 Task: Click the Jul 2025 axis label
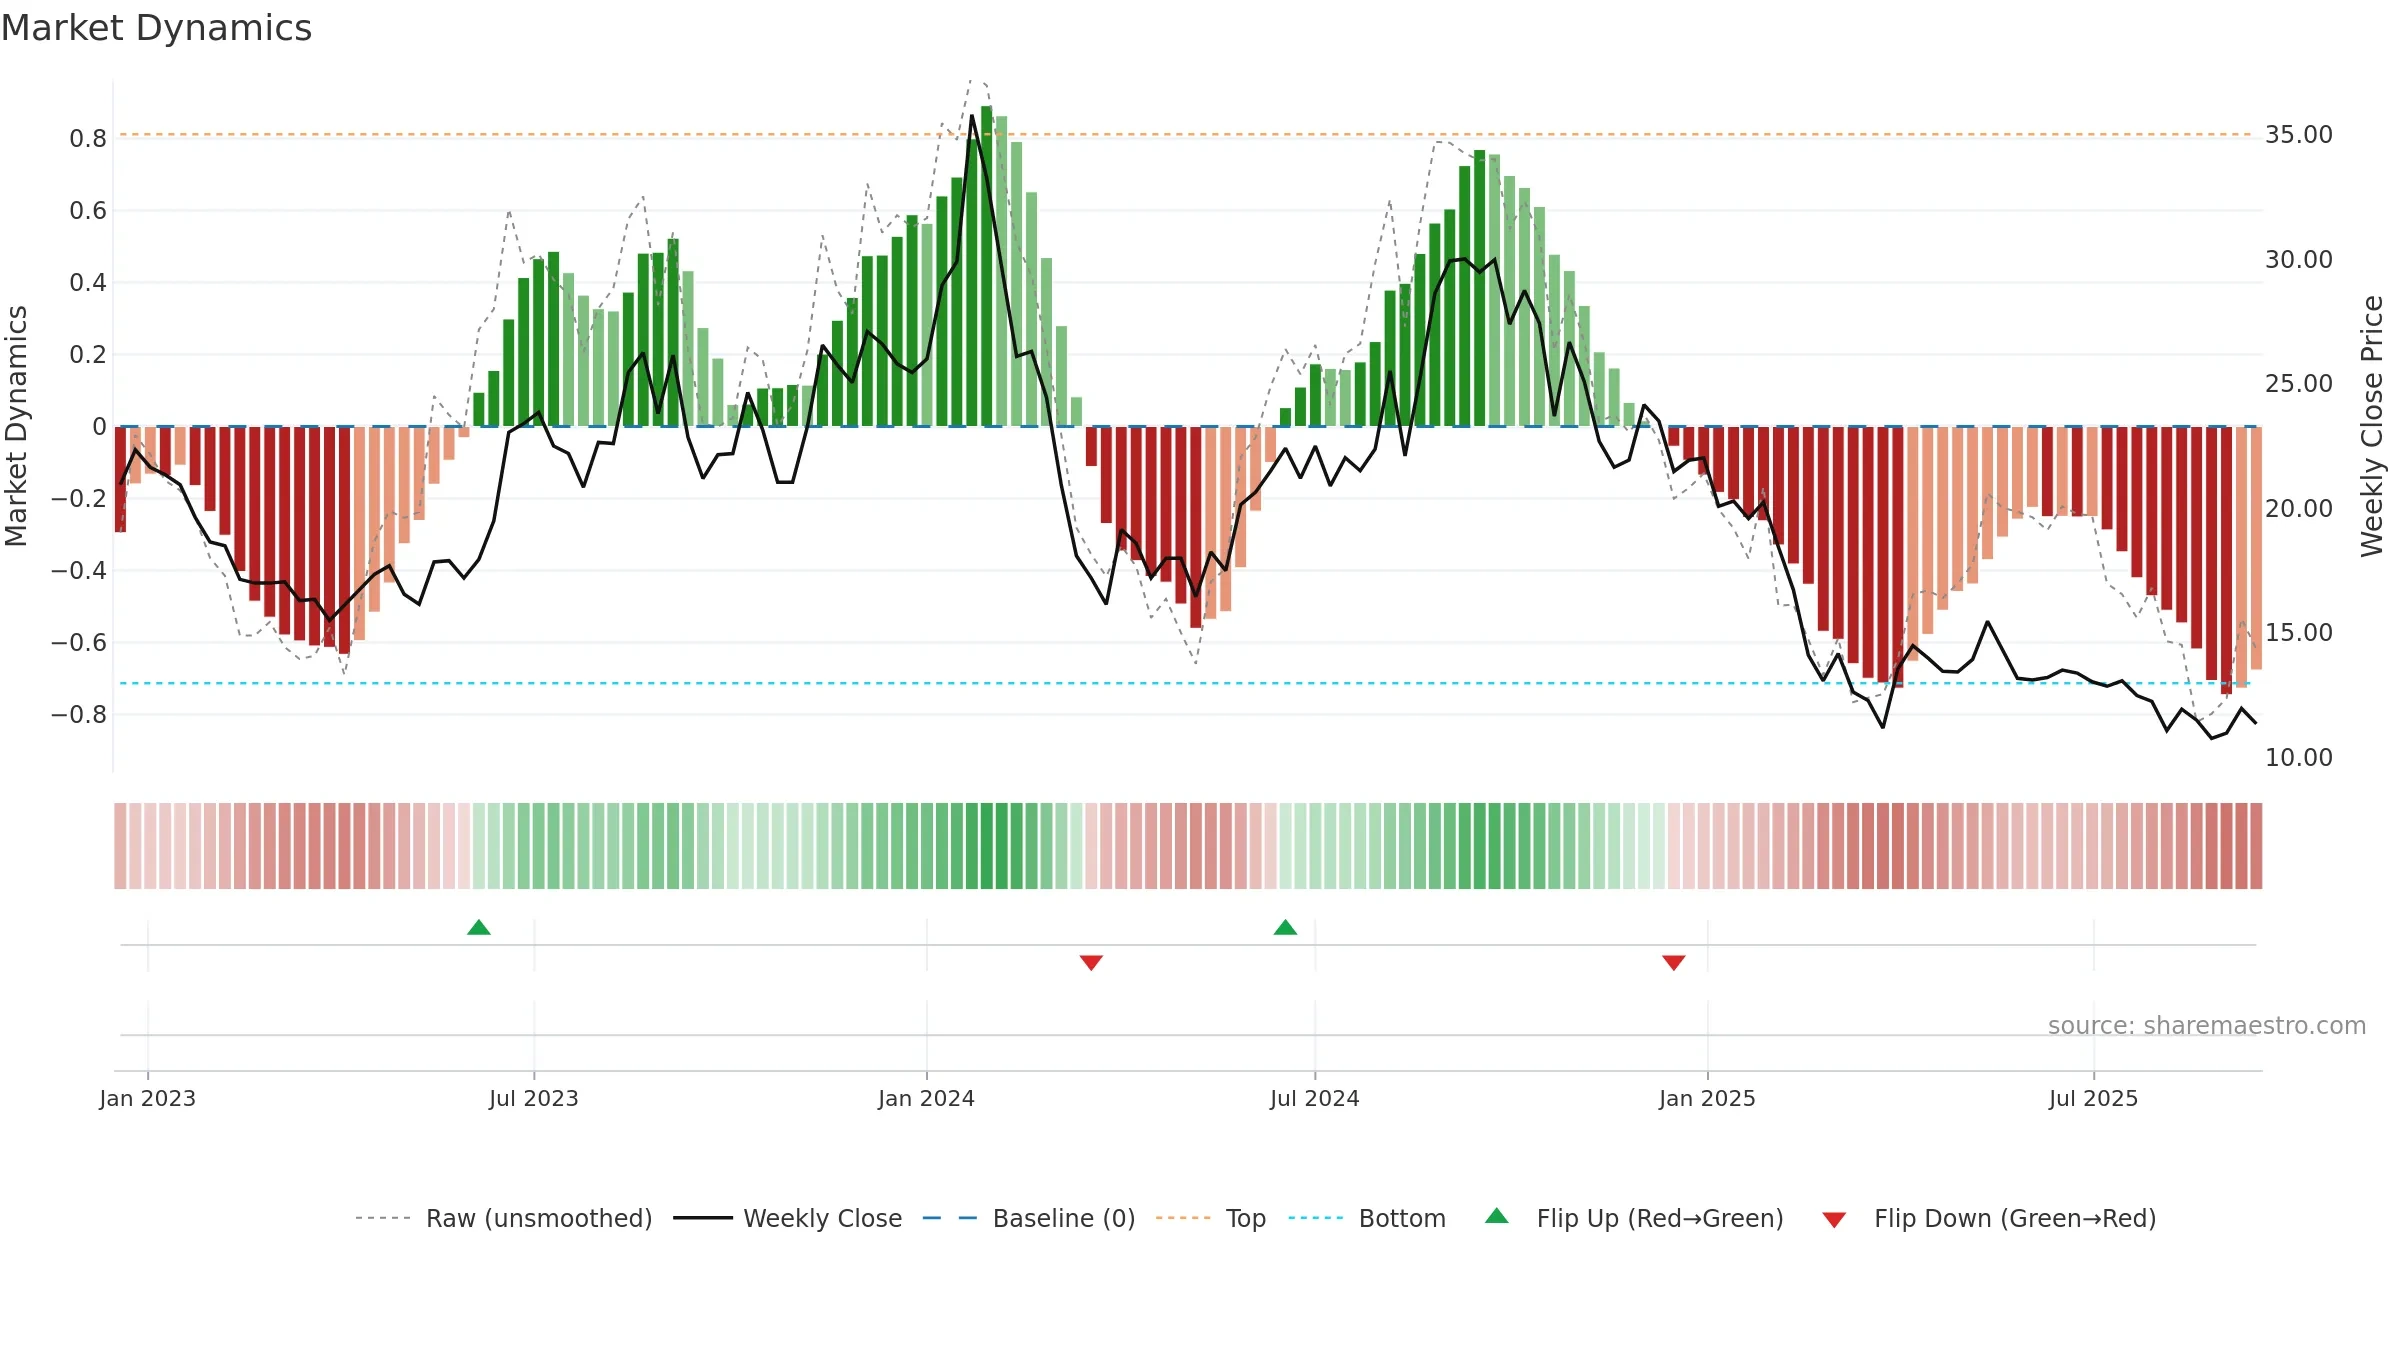tap(2094, 1098)
